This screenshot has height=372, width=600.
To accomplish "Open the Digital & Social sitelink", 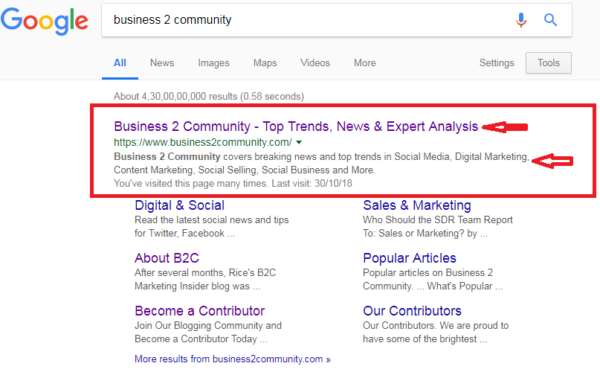I will pyautogui.click(x=179, y=206).
